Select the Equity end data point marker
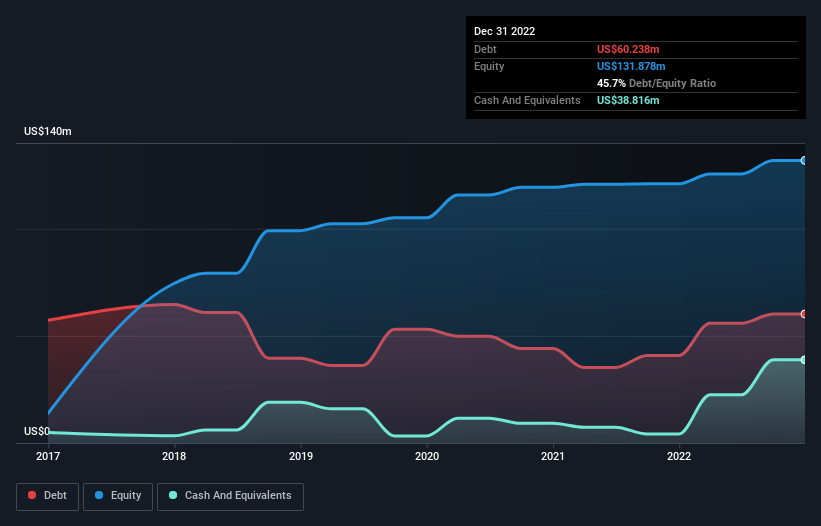 [x=804, y=161]
